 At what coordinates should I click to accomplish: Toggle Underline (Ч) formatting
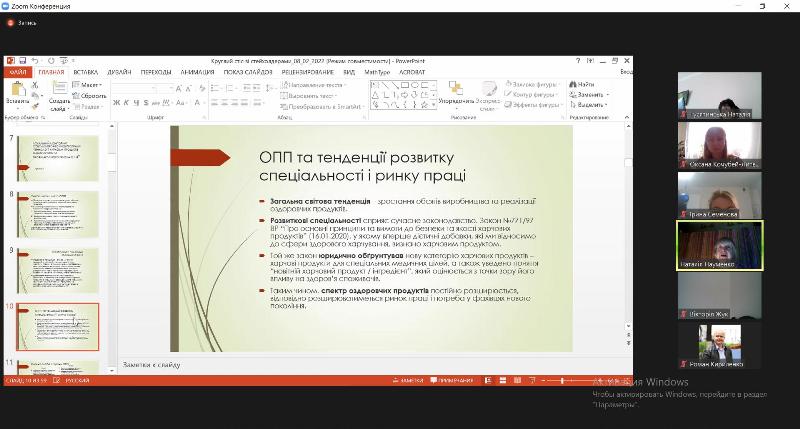(136, 103)
